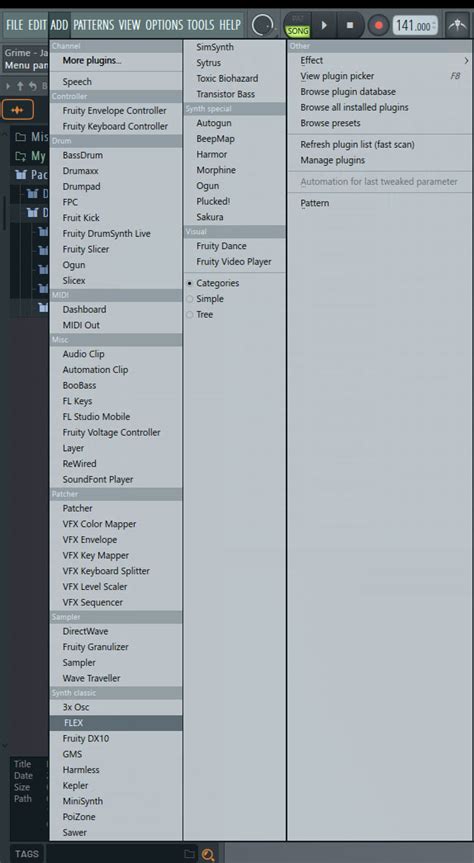Open the PATTERNS menu
Viewport: 474px width, 863px height.
coord(94,25)
